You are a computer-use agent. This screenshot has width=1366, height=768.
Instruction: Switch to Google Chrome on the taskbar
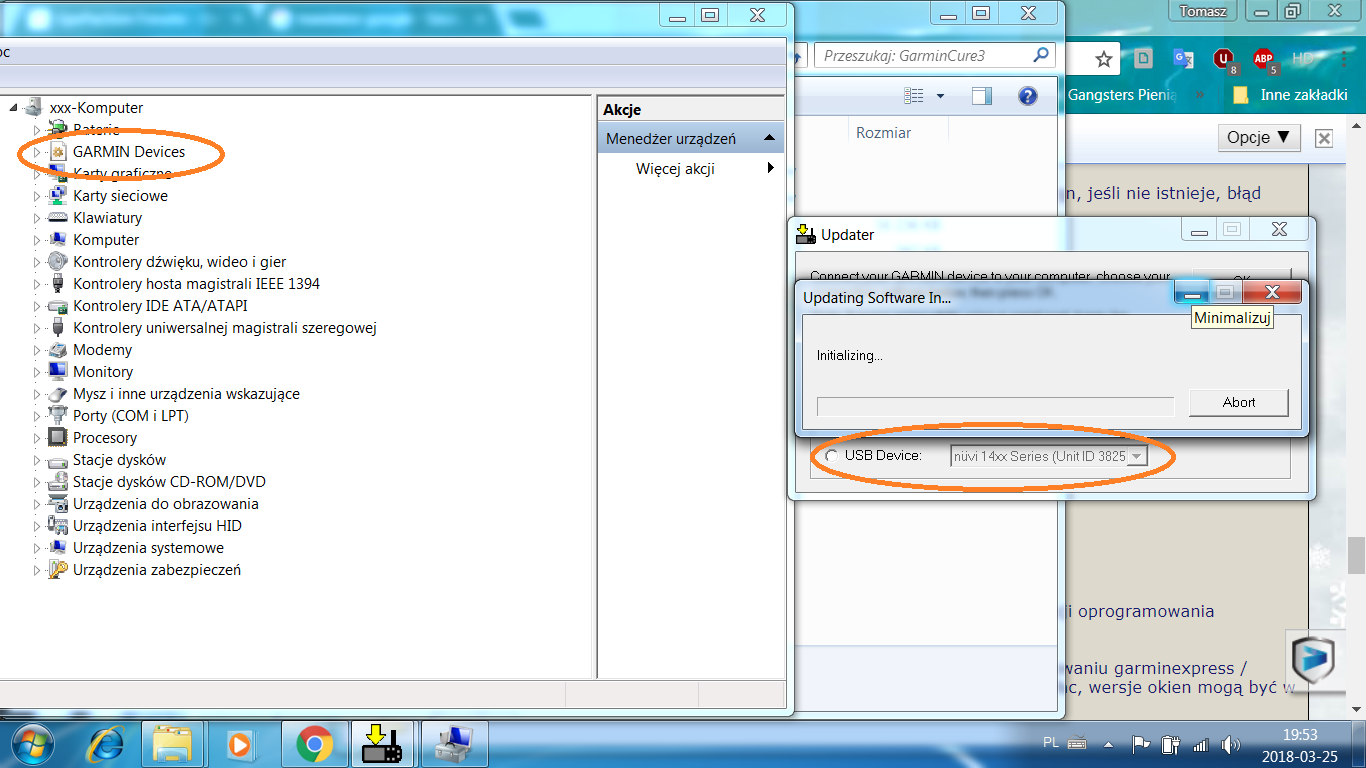point(314,744)
